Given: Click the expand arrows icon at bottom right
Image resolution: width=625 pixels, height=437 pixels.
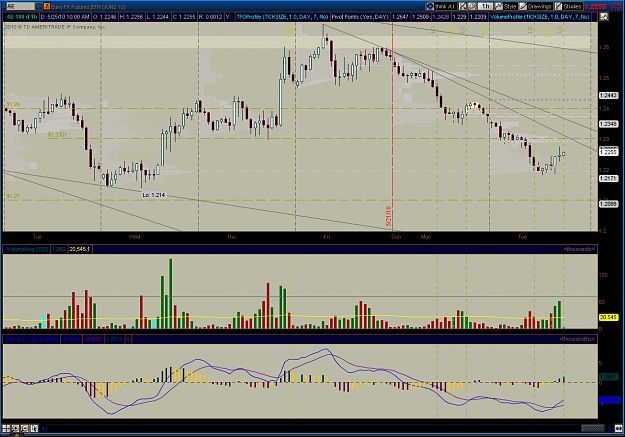Looking at the screenshot, I should pos(618,429).
